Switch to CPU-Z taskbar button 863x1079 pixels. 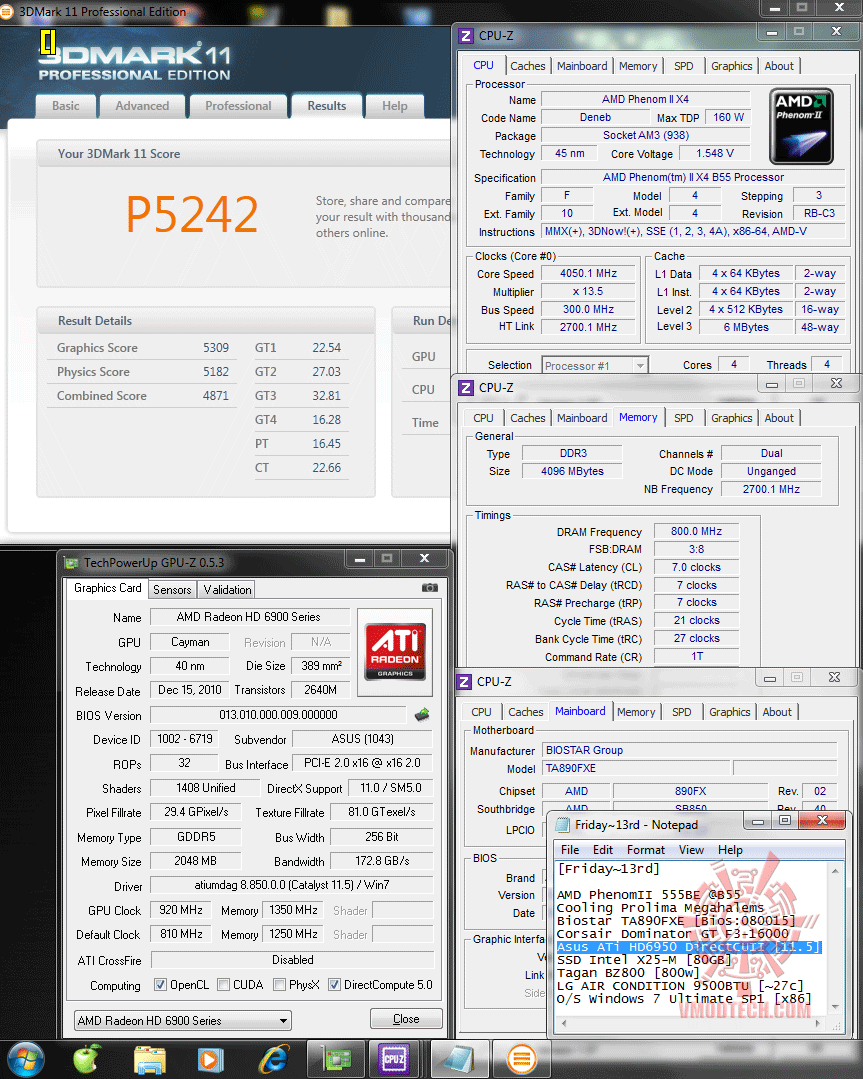pos(394,1060)
